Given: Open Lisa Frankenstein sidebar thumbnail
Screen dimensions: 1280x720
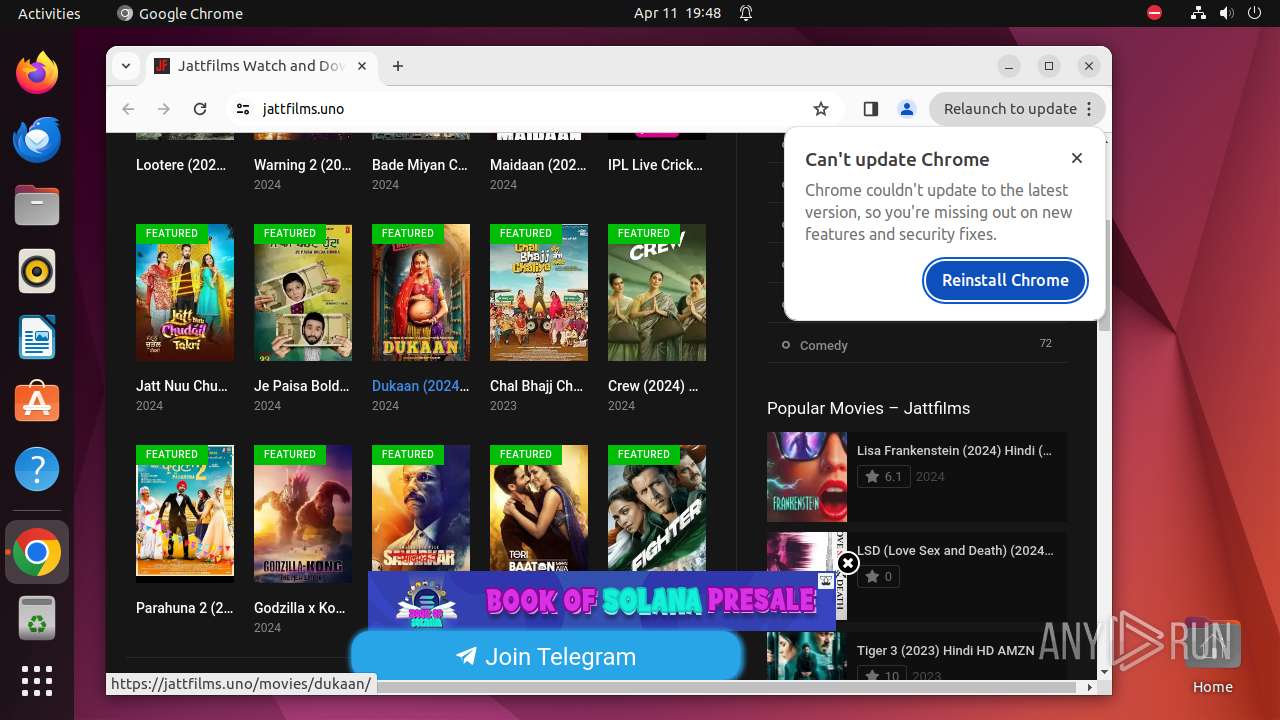Looking at the screenshot, I should pos(807,477).
